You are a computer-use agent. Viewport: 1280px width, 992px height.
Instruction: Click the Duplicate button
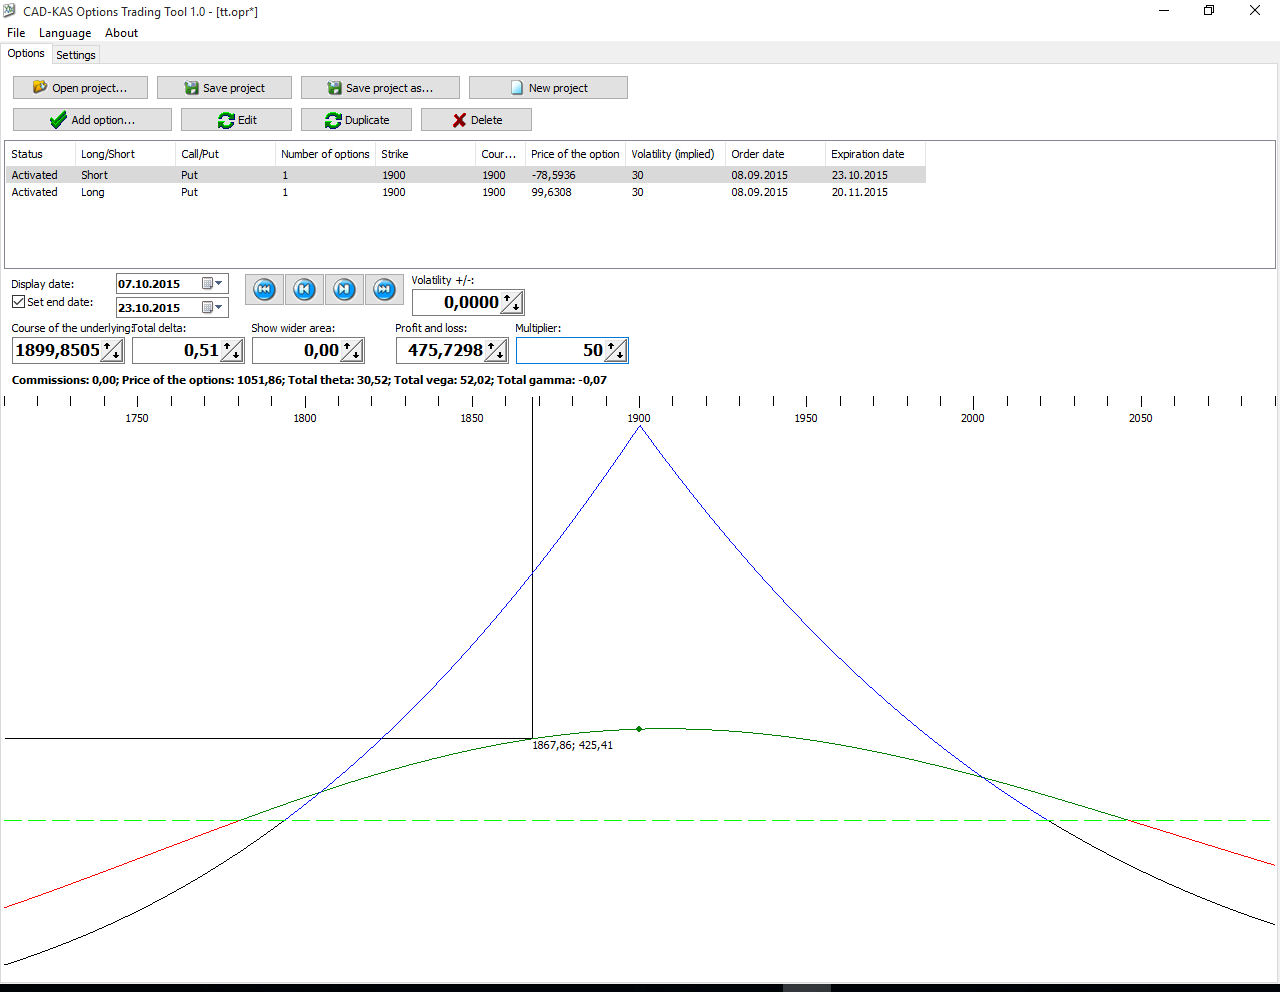pos(358,120)
